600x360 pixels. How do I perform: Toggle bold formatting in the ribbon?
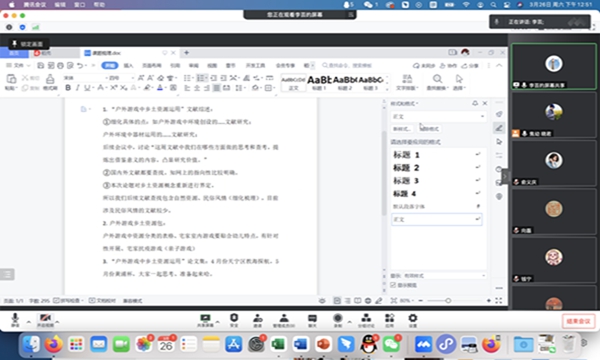pos(68,88)
